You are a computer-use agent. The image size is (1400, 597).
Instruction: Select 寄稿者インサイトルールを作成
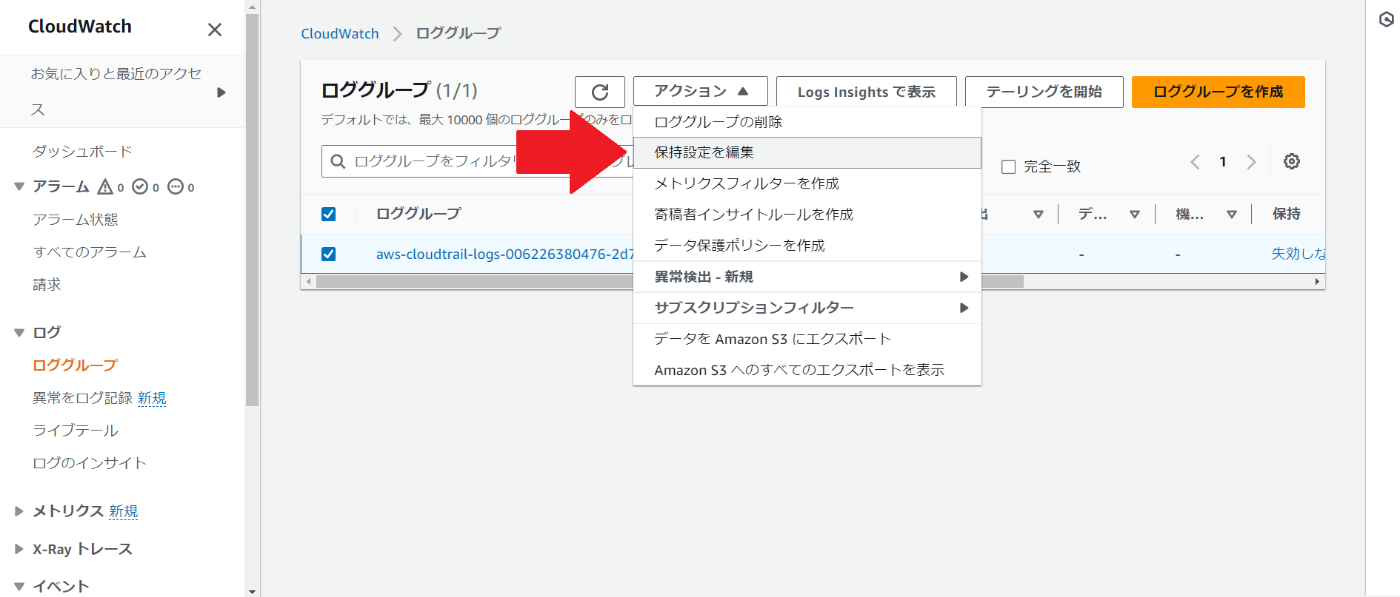807,215
